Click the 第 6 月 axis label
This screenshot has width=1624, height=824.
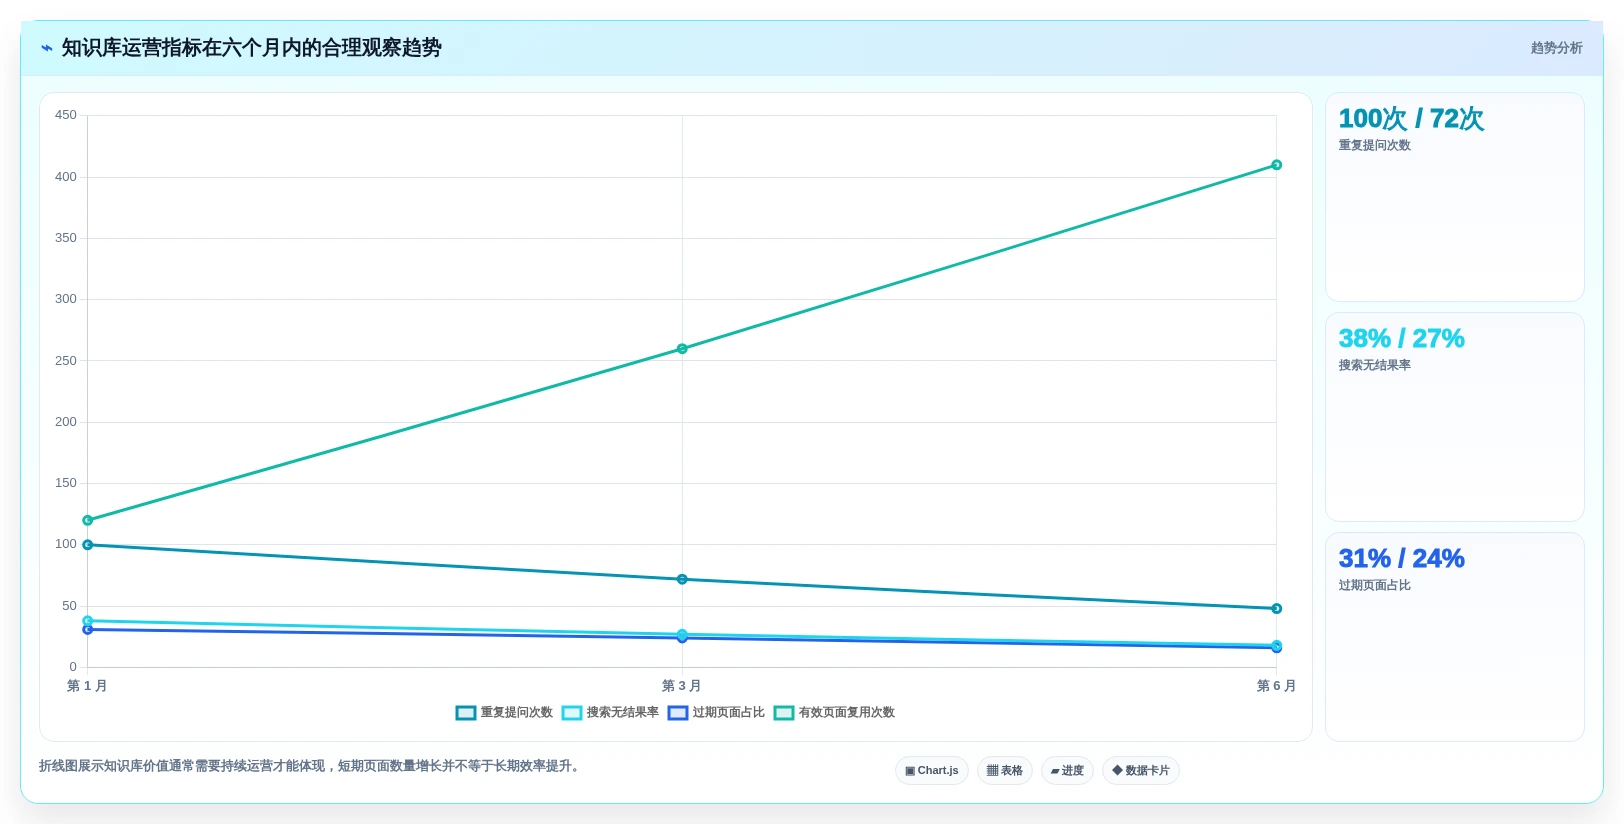tap(1276, 686)
